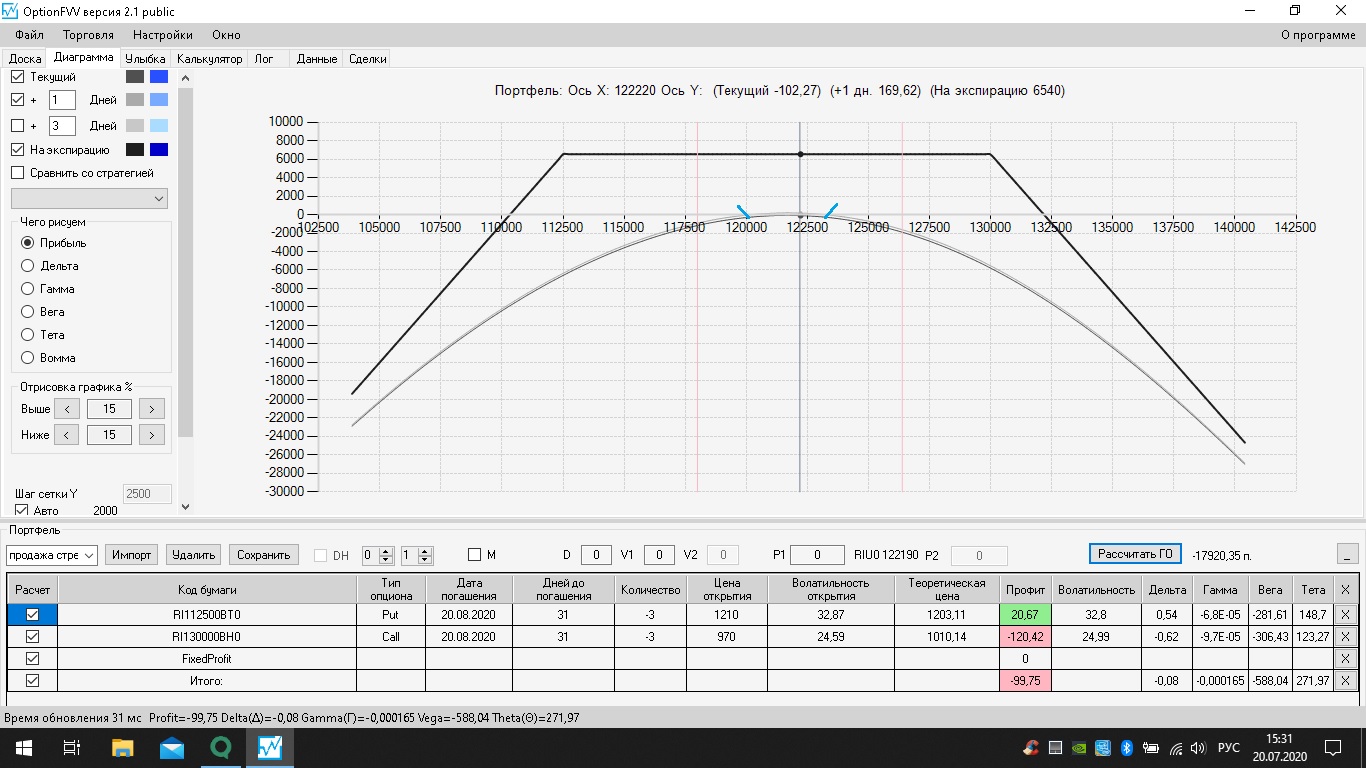1366x768 pixels.
Task: Click the Сохранить button
Action: pyautogui.click(x=264, y=555)
